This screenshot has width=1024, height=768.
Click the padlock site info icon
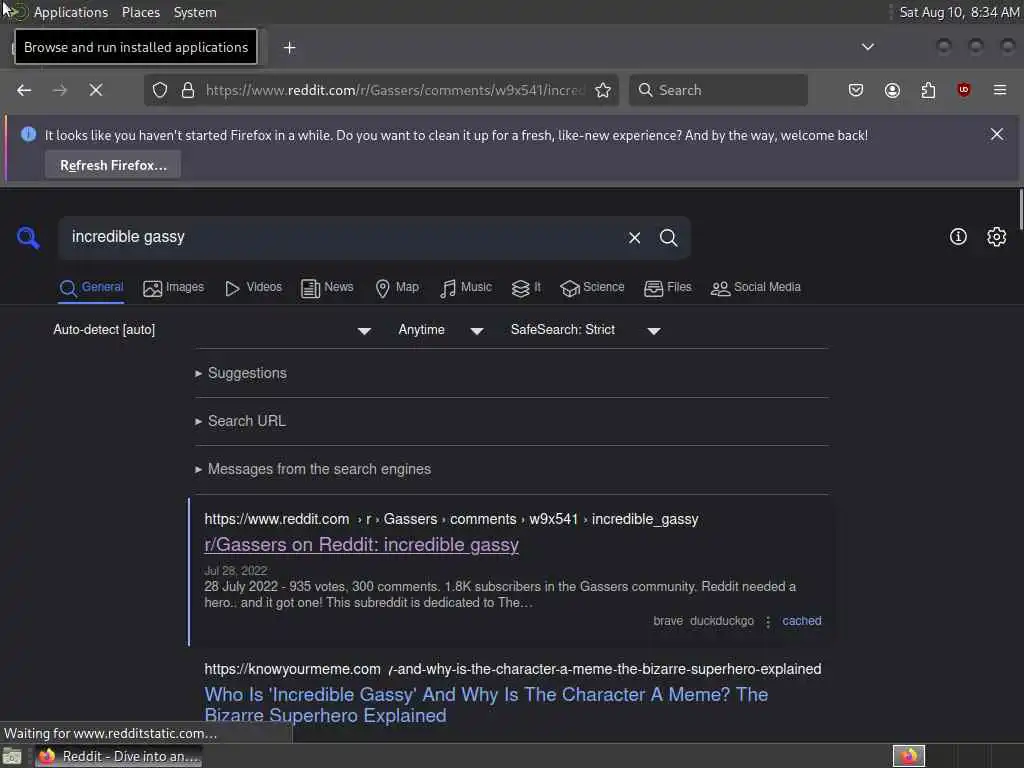(x=188, y=90)
